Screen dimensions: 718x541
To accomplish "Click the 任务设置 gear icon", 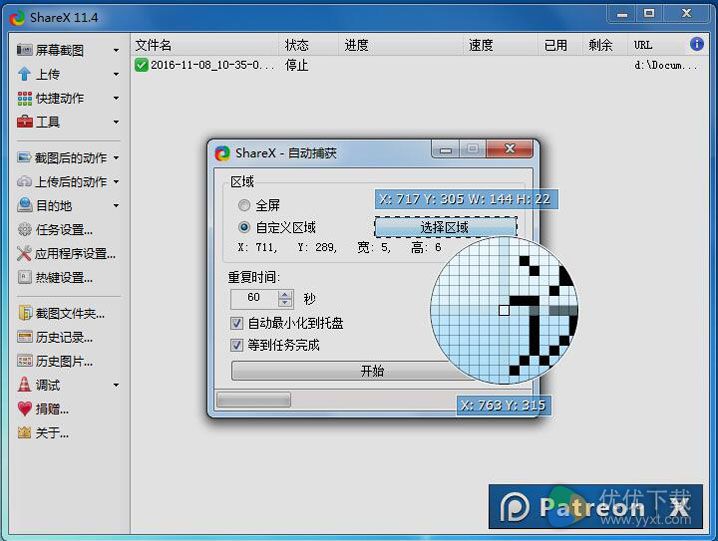I will tap(24, 229).
